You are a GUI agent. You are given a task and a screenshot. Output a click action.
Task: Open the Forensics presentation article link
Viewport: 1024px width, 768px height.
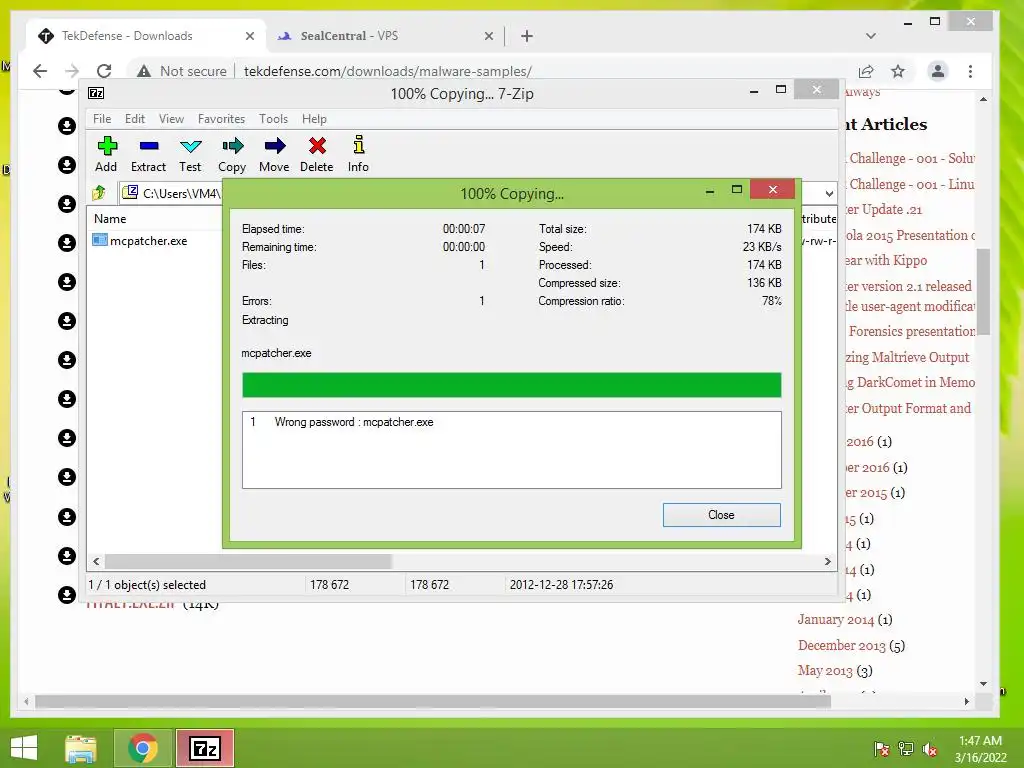912,331
